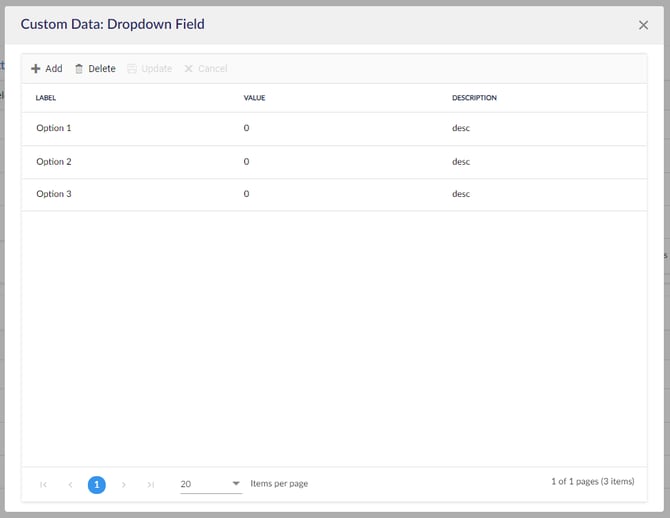Select page 1 in pagination
The image size is (670, 518).
coord(96,484)
